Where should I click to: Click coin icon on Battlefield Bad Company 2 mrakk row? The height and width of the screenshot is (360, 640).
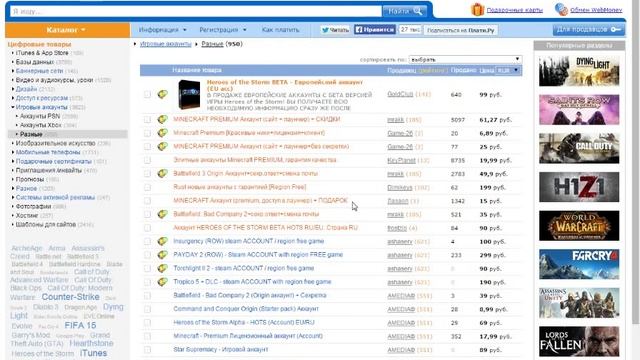pyautogui.click(x=162, y=214)
